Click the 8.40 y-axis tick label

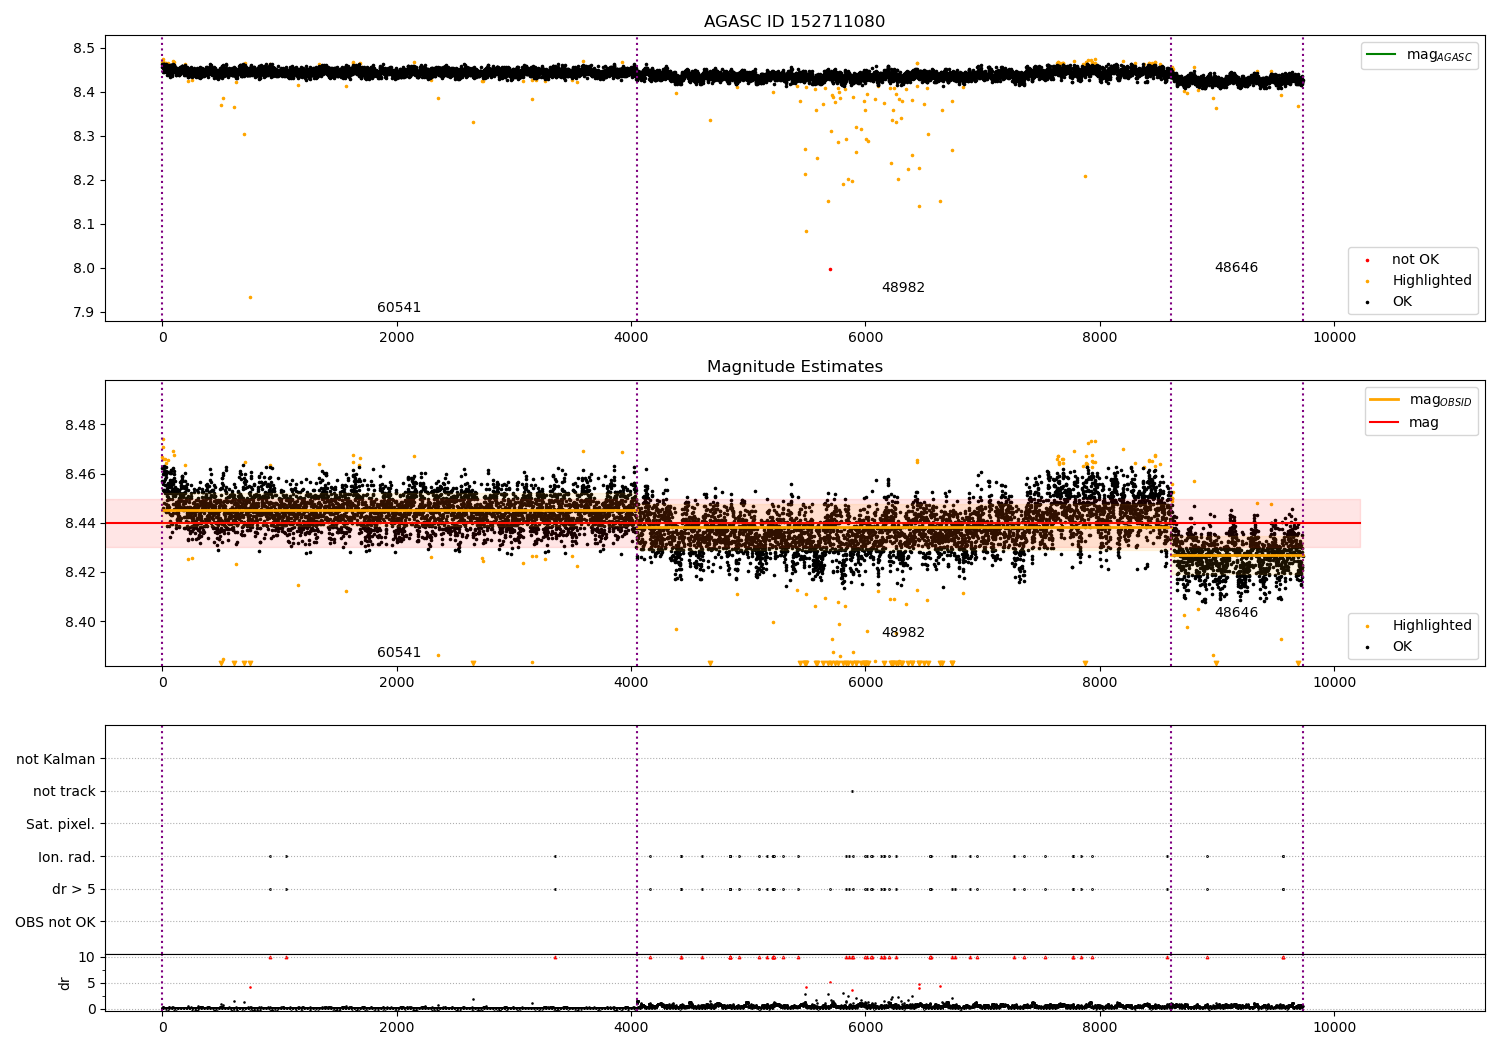[x=80, y=622]
